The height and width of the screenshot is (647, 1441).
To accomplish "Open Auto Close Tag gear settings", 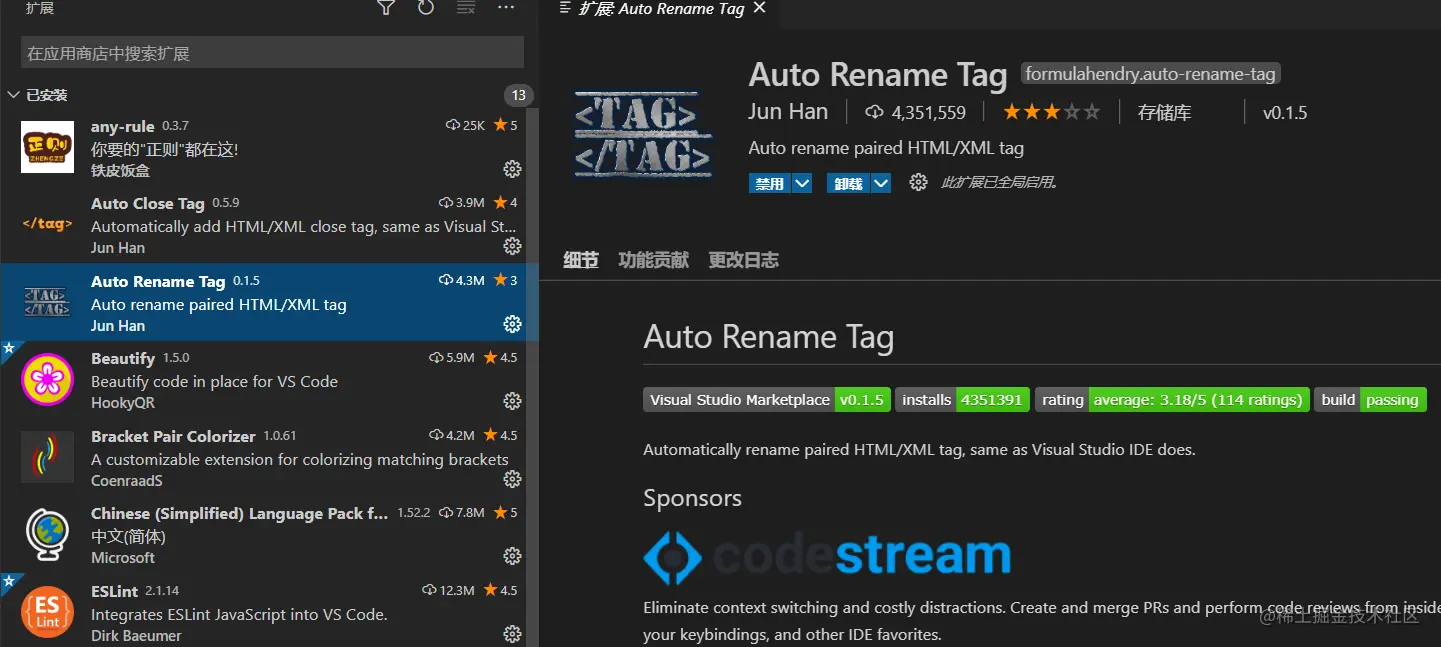I will [x=512, y=246].
